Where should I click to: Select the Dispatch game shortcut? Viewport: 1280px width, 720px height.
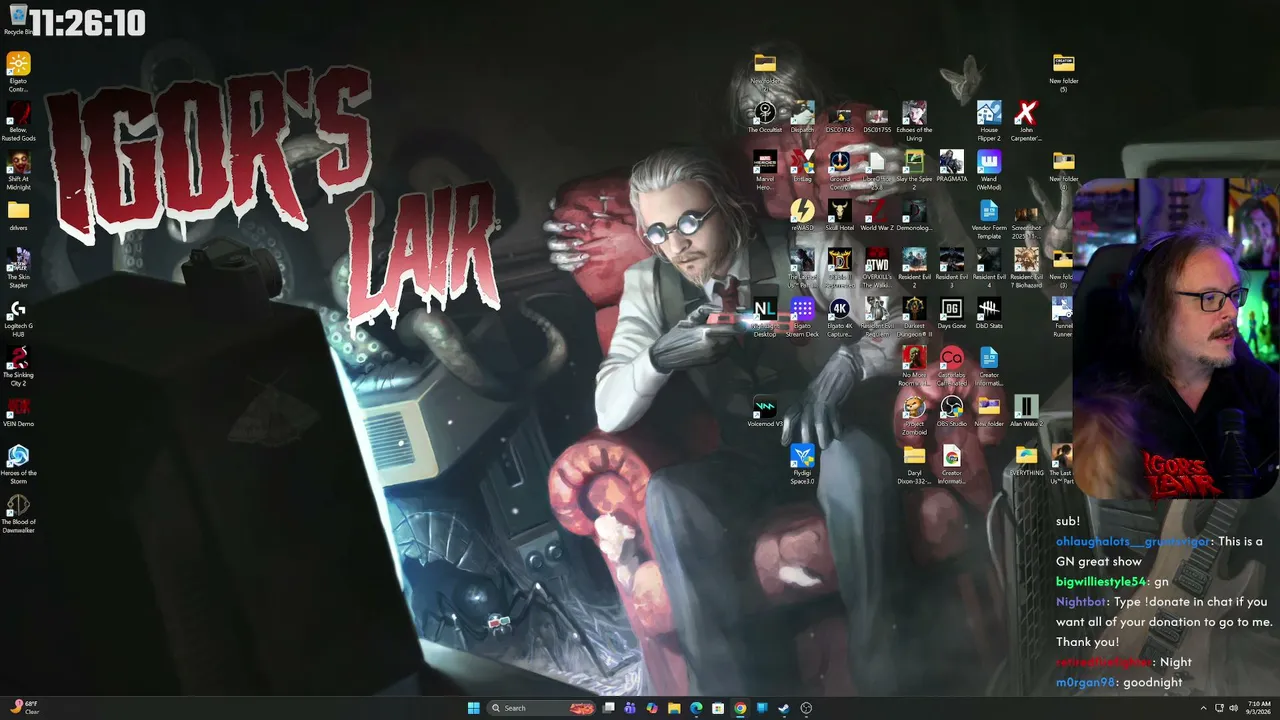pyautogui.click(x=802, y=117)
